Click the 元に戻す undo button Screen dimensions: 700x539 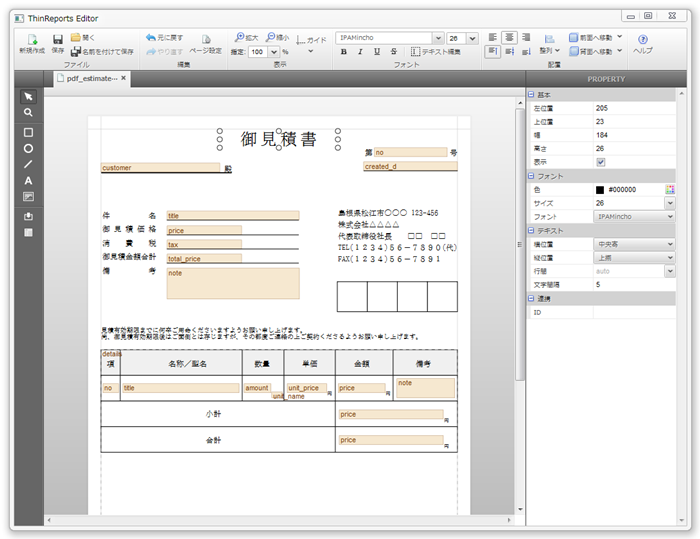click(x=163, y=36)
